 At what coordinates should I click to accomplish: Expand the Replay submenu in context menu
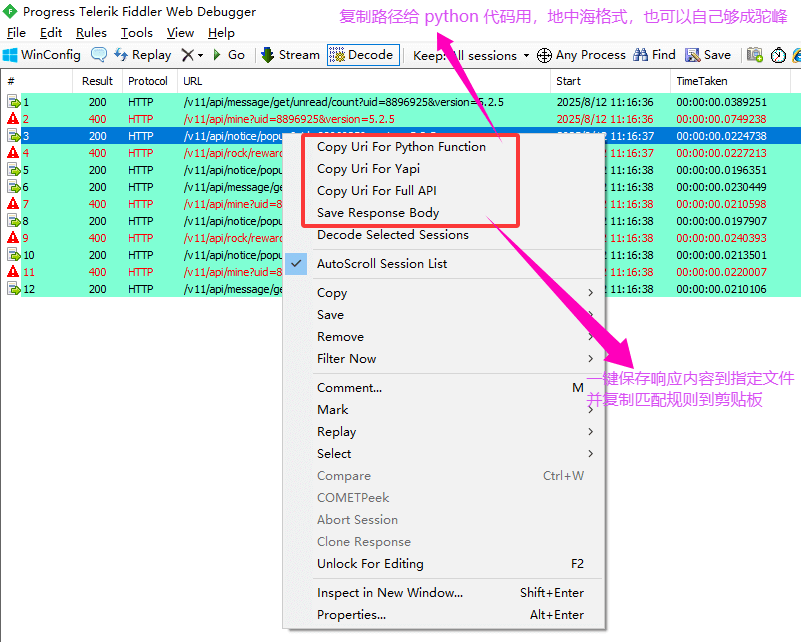coord(591,432)
